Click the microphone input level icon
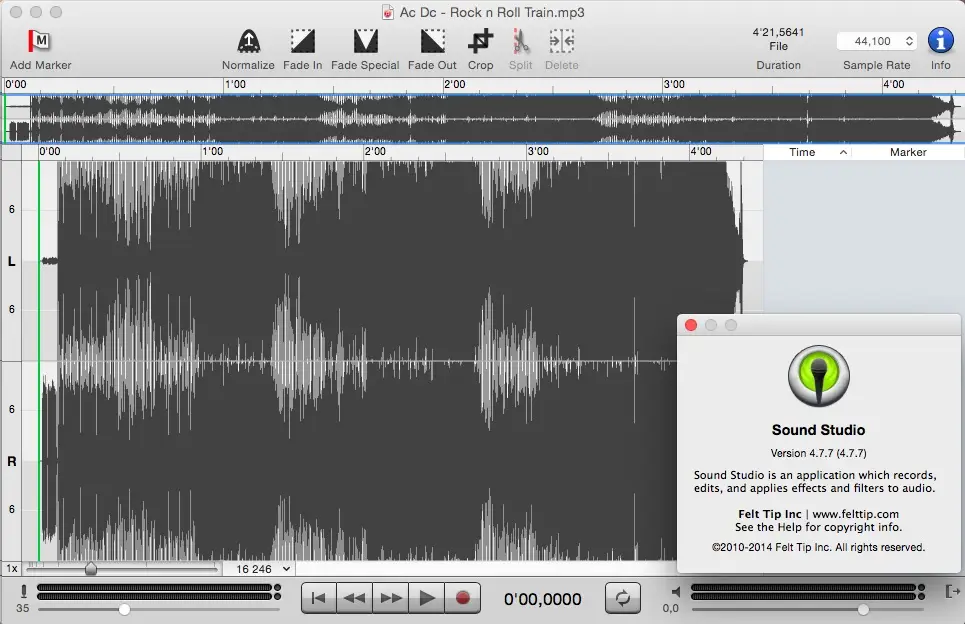Viewport: 965px width, 624px height. point(23,591)
